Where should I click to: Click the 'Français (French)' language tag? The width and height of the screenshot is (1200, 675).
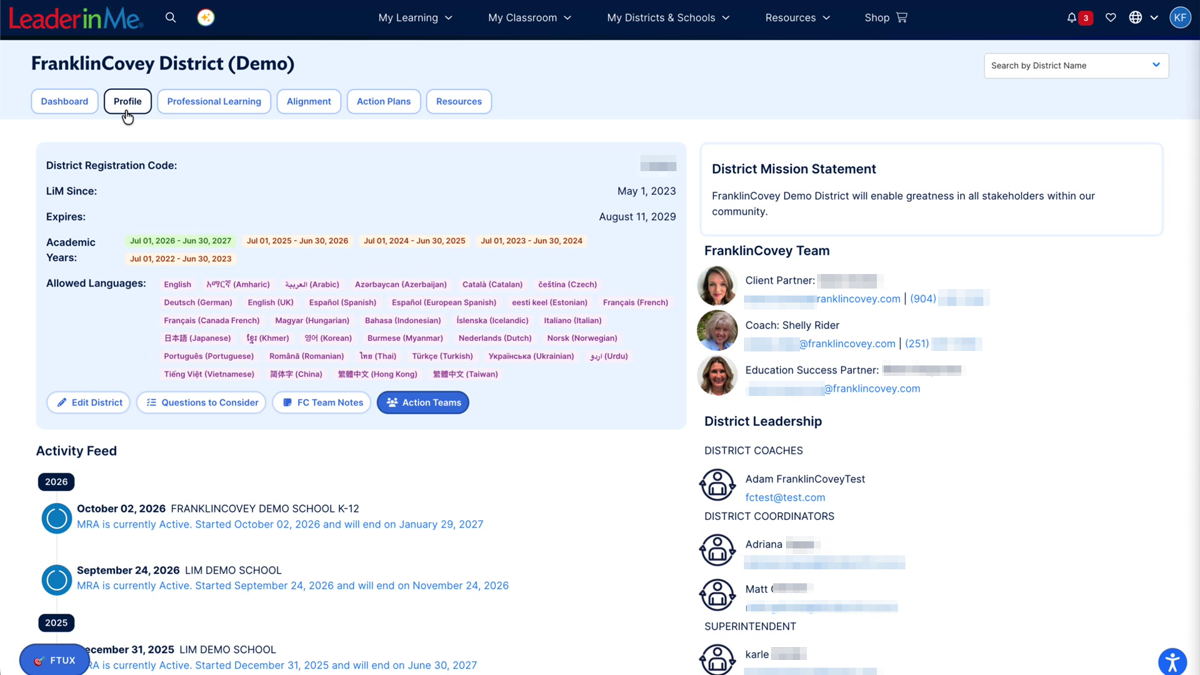(635, 302)
